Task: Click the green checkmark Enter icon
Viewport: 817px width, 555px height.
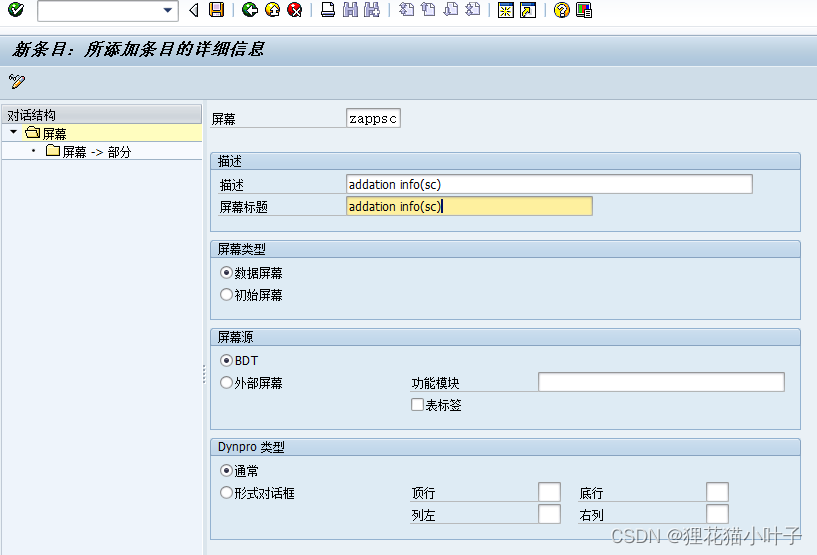Action: click(16, 9)
